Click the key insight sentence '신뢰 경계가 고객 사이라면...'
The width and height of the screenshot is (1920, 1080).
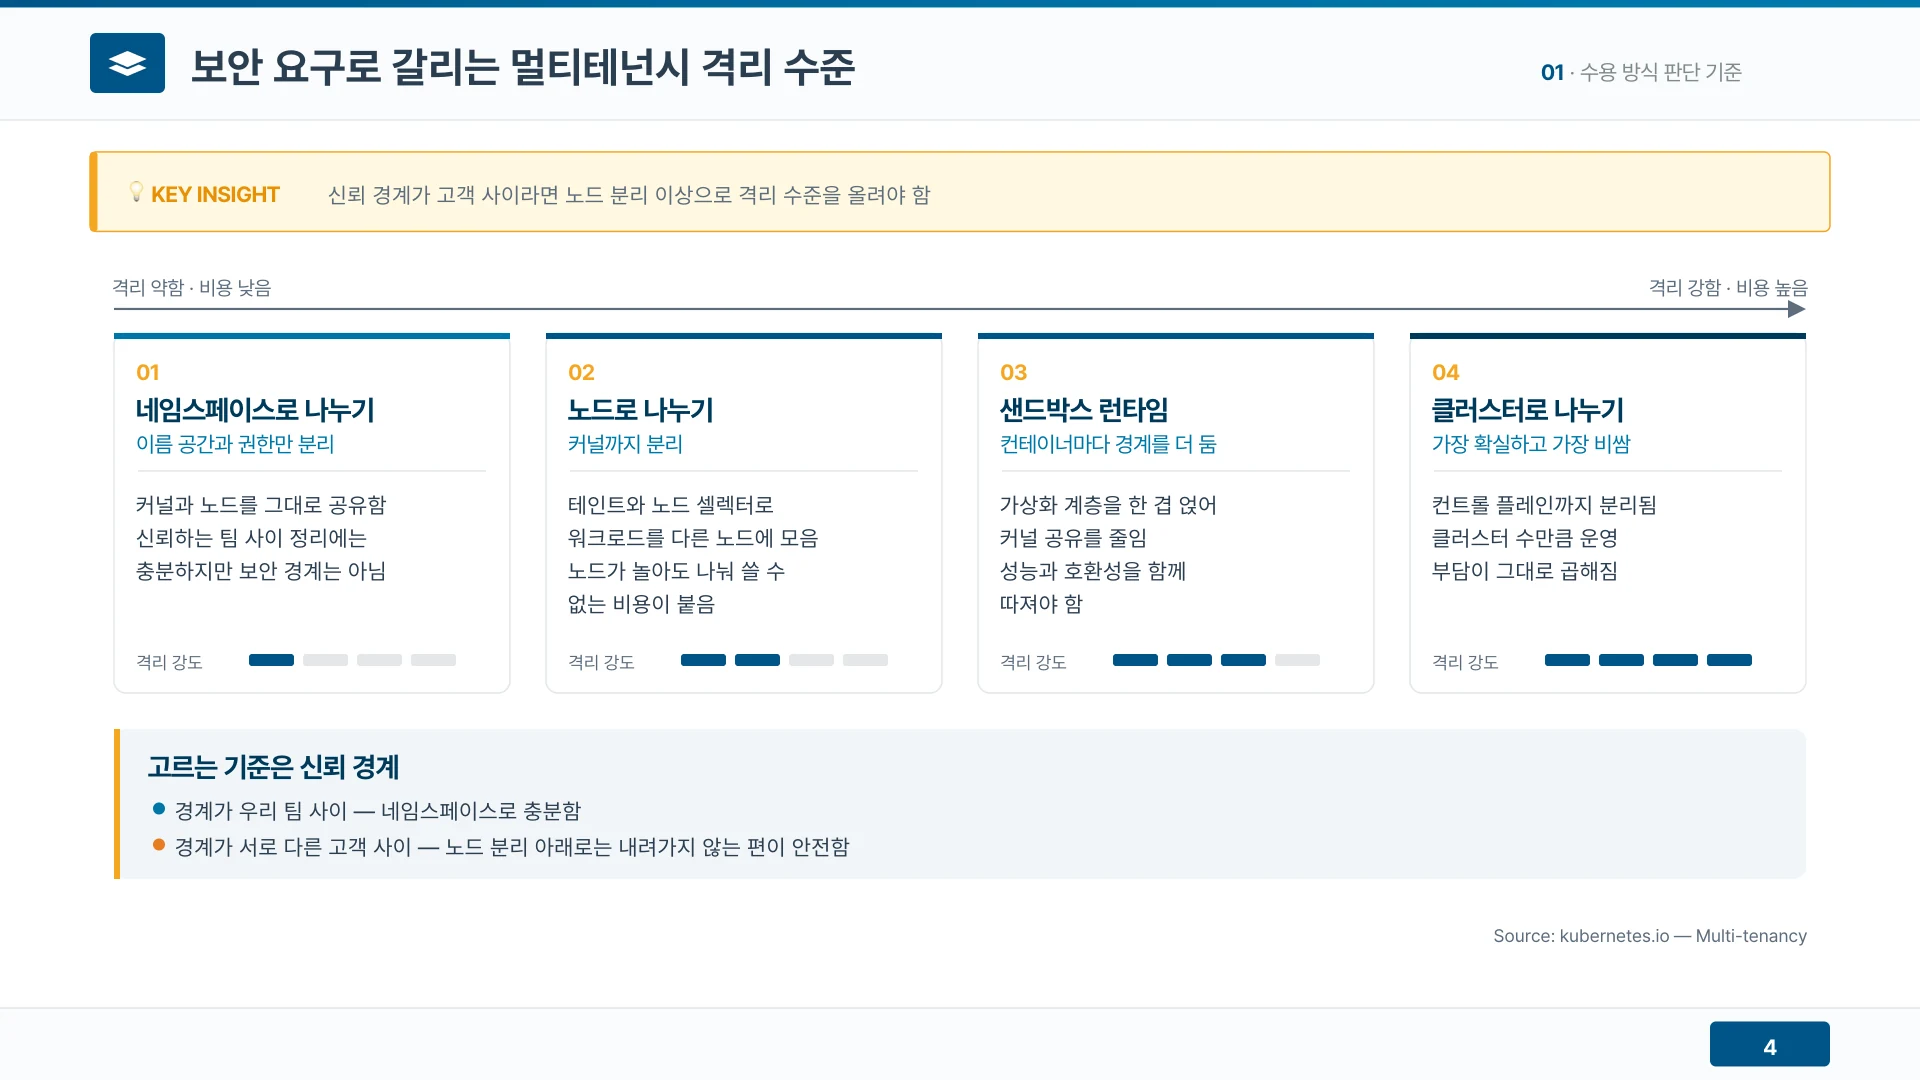tap(629, 194)
